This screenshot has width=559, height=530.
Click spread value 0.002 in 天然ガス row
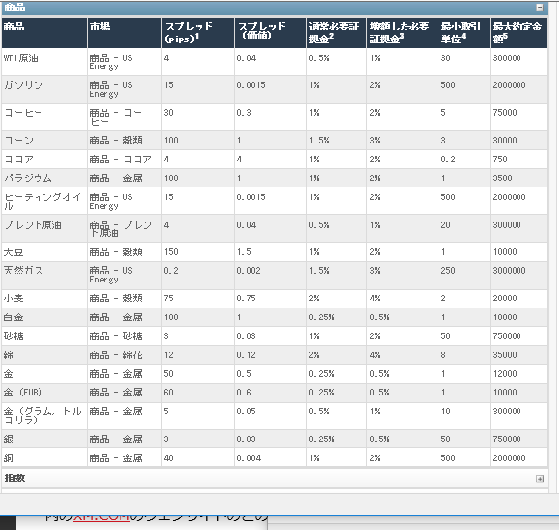(x=248, y=271)
